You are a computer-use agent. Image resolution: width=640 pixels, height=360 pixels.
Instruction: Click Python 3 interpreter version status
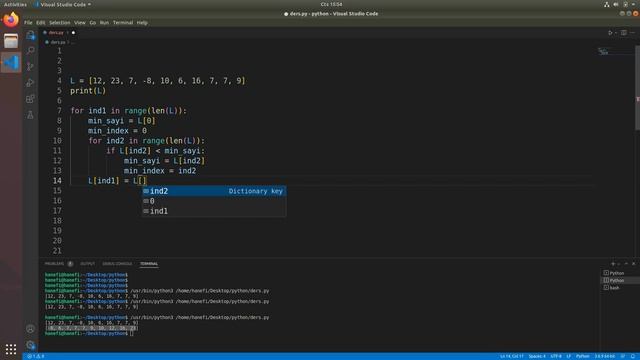click(x=604, y=356)
